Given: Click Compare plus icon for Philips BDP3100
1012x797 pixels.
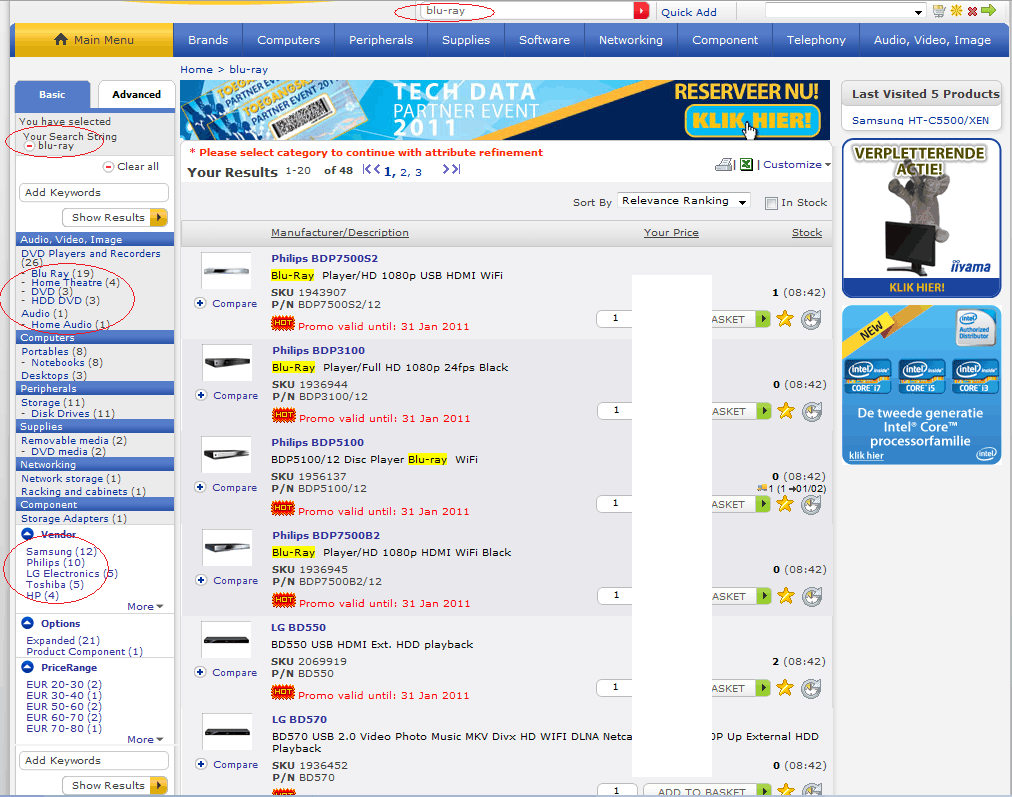Looking at the screenshot, I should 201,395.
